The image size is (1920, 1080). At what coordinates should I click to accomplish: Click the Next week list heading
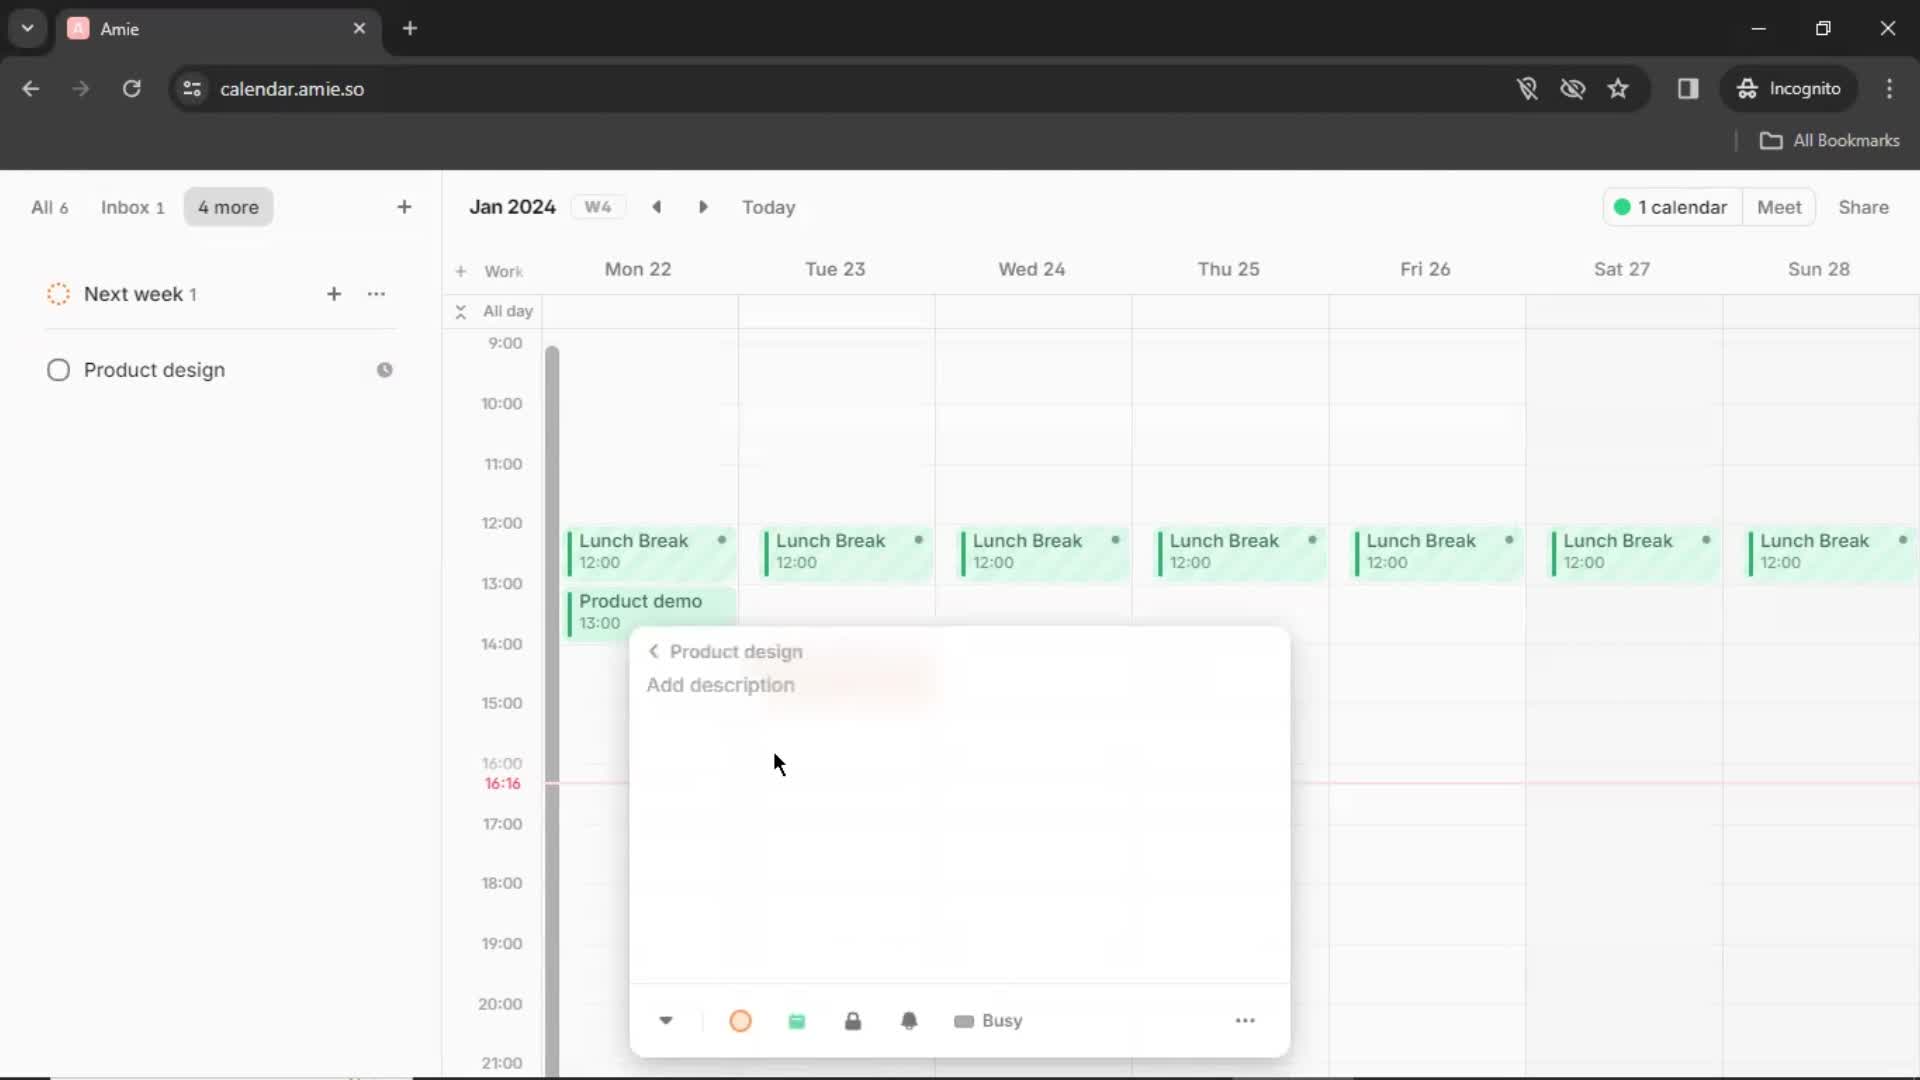coord(133,294)
